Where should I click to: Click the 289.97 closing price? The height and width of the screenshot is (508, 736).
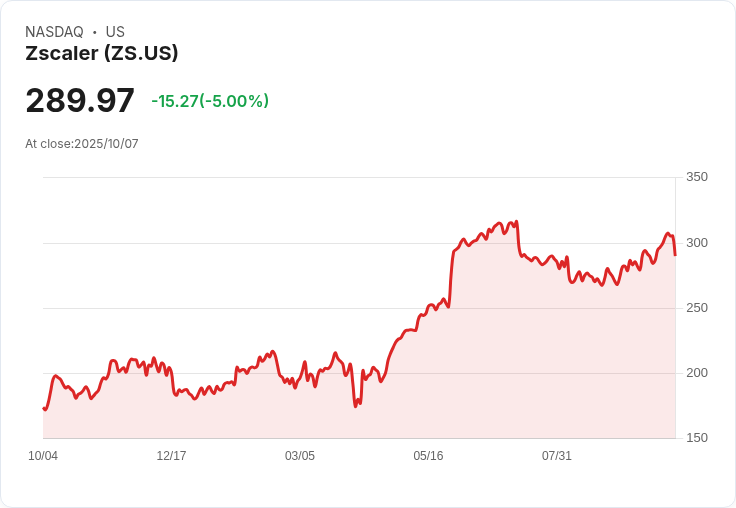coord(80,101)
